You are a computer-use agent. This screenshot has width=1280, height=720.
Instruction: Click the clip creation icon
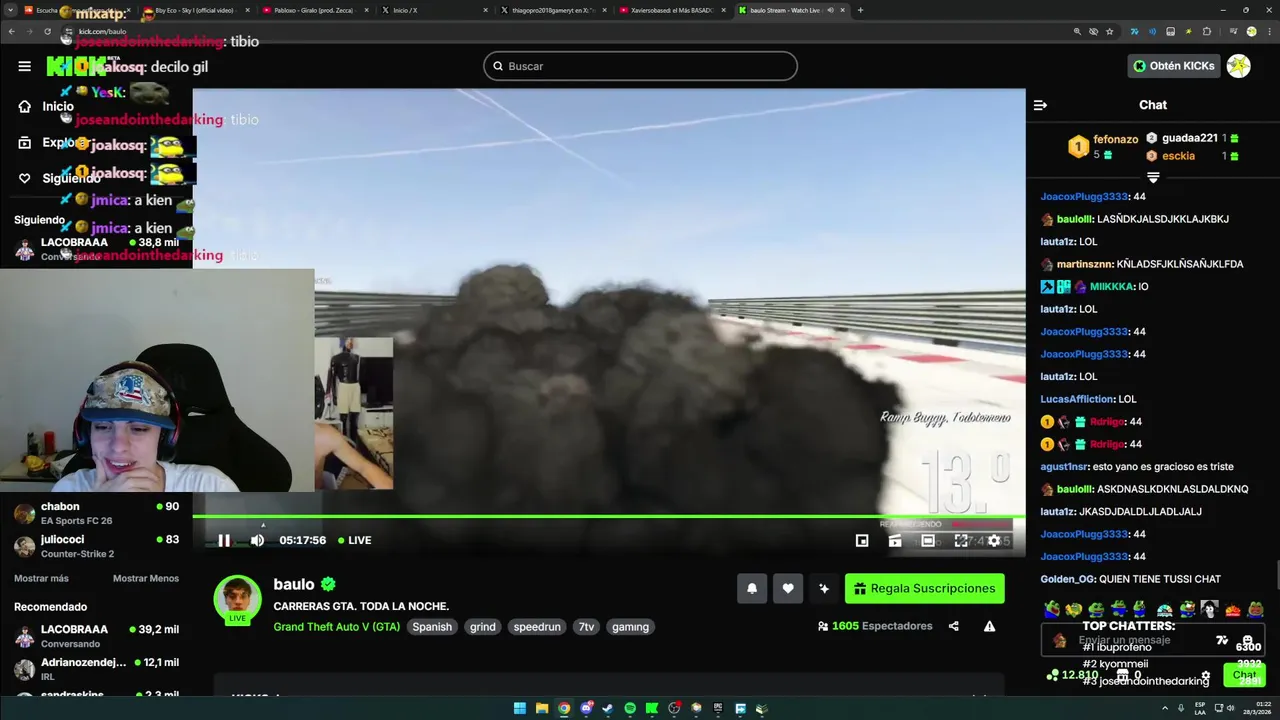tap(895, 540)
